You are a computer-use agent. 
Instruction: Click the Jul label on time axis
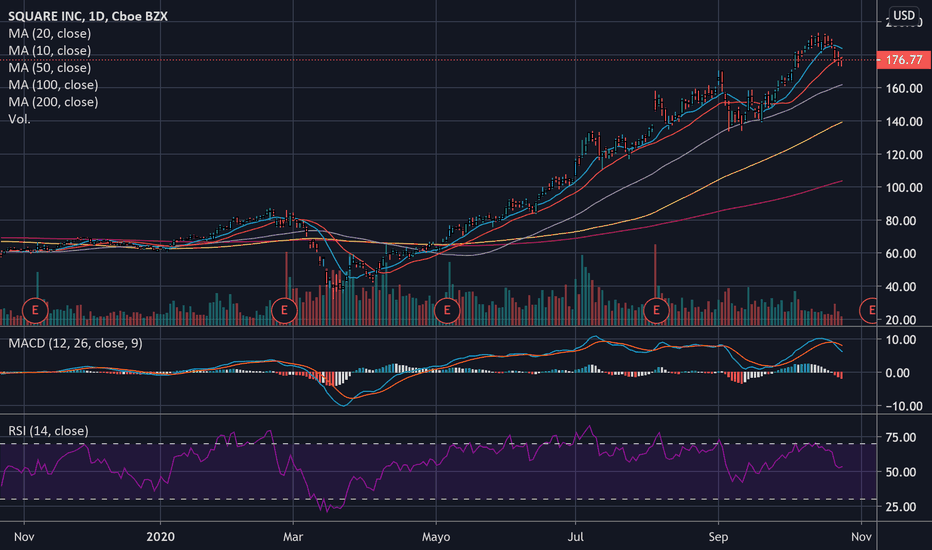point(575,537)
